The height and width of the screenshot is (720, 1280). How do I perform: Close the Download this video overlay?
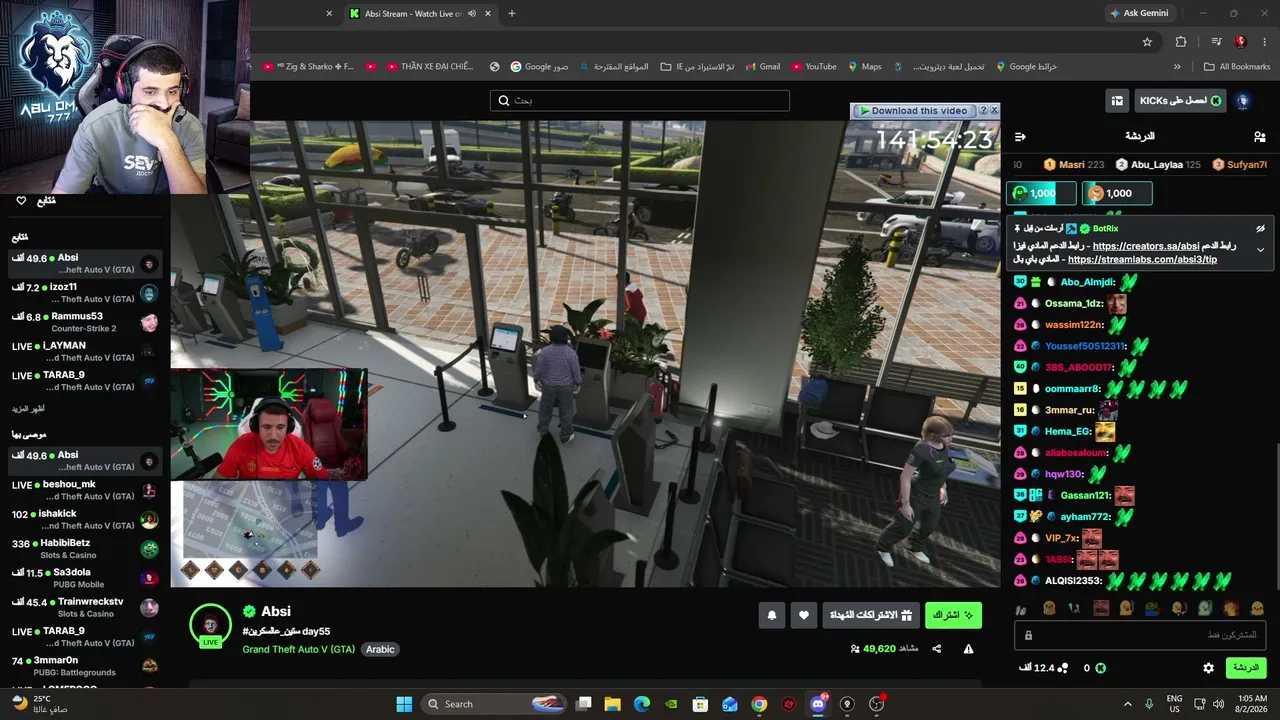993,111
